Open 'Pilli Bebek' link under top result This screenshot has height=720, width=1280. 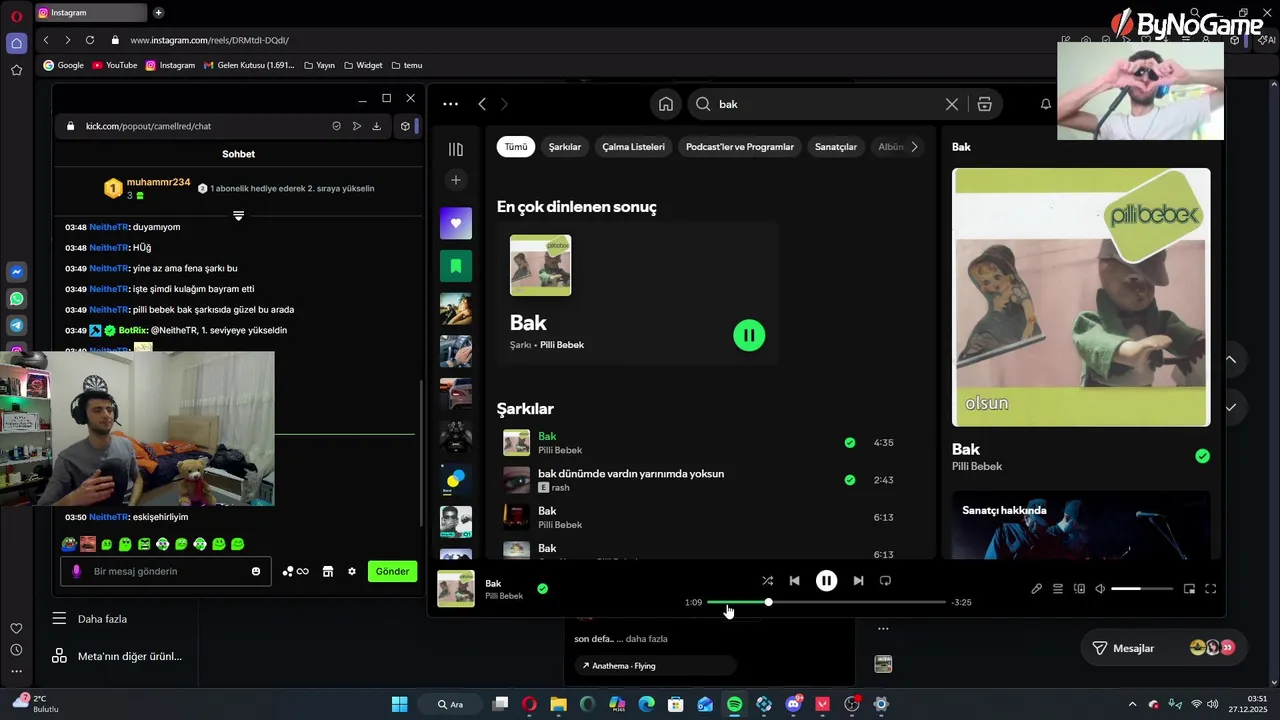pos(562,345)
